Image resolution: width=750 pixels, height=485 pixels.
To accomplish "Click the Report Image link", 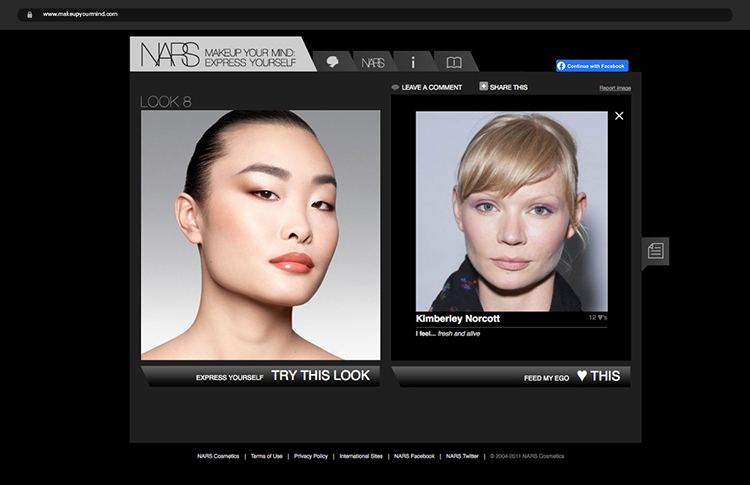I will pyautogui.click(x=615, y=88).
